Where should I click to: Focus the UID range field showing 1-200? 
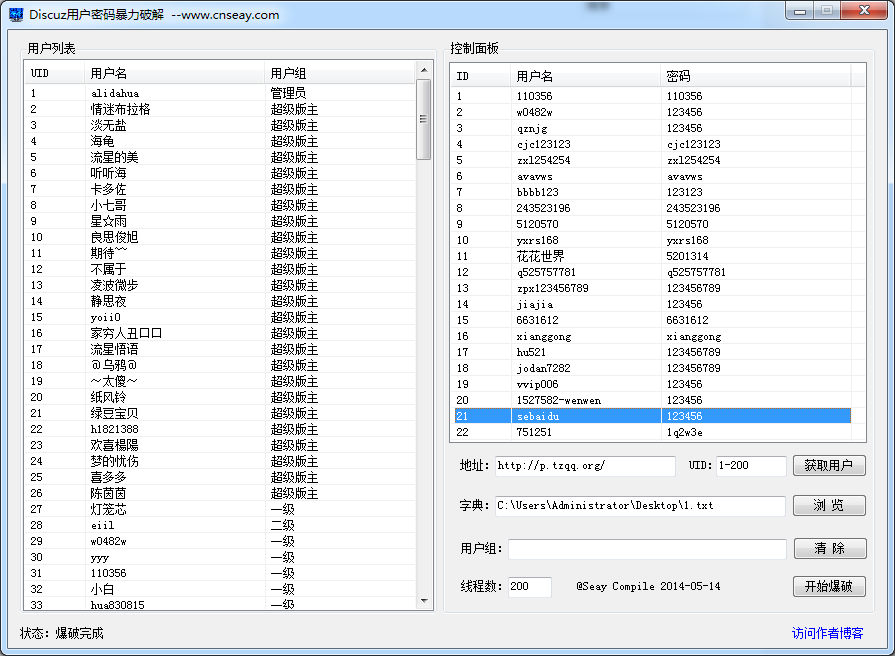(x=751, y=466)
